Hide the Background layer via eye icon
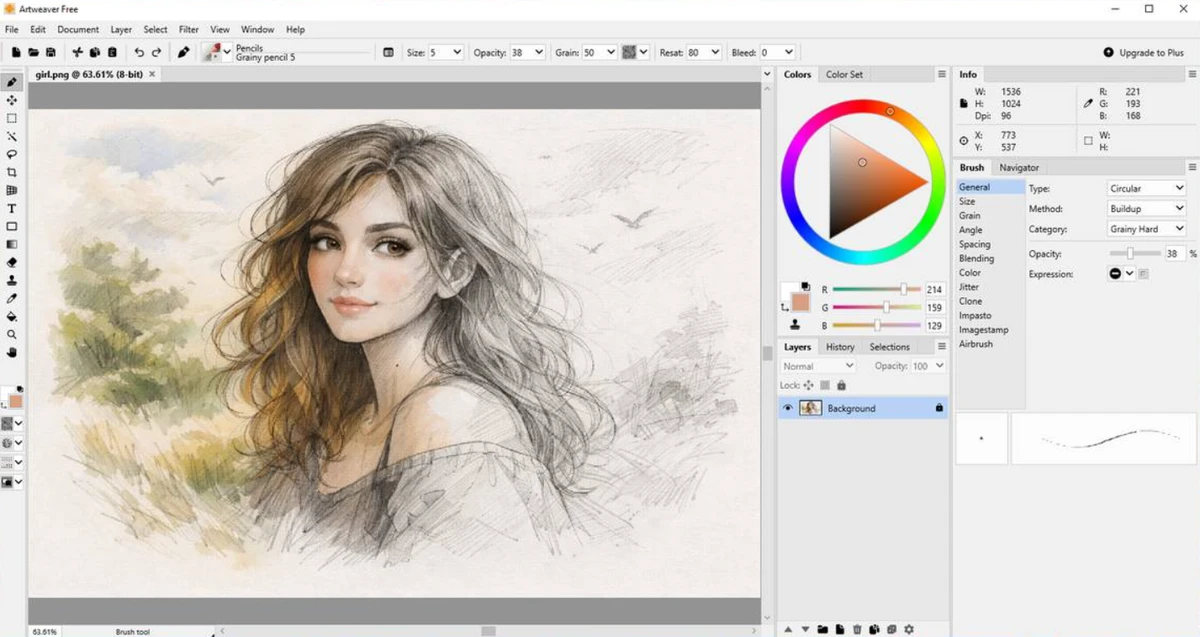 coord(788,408)
